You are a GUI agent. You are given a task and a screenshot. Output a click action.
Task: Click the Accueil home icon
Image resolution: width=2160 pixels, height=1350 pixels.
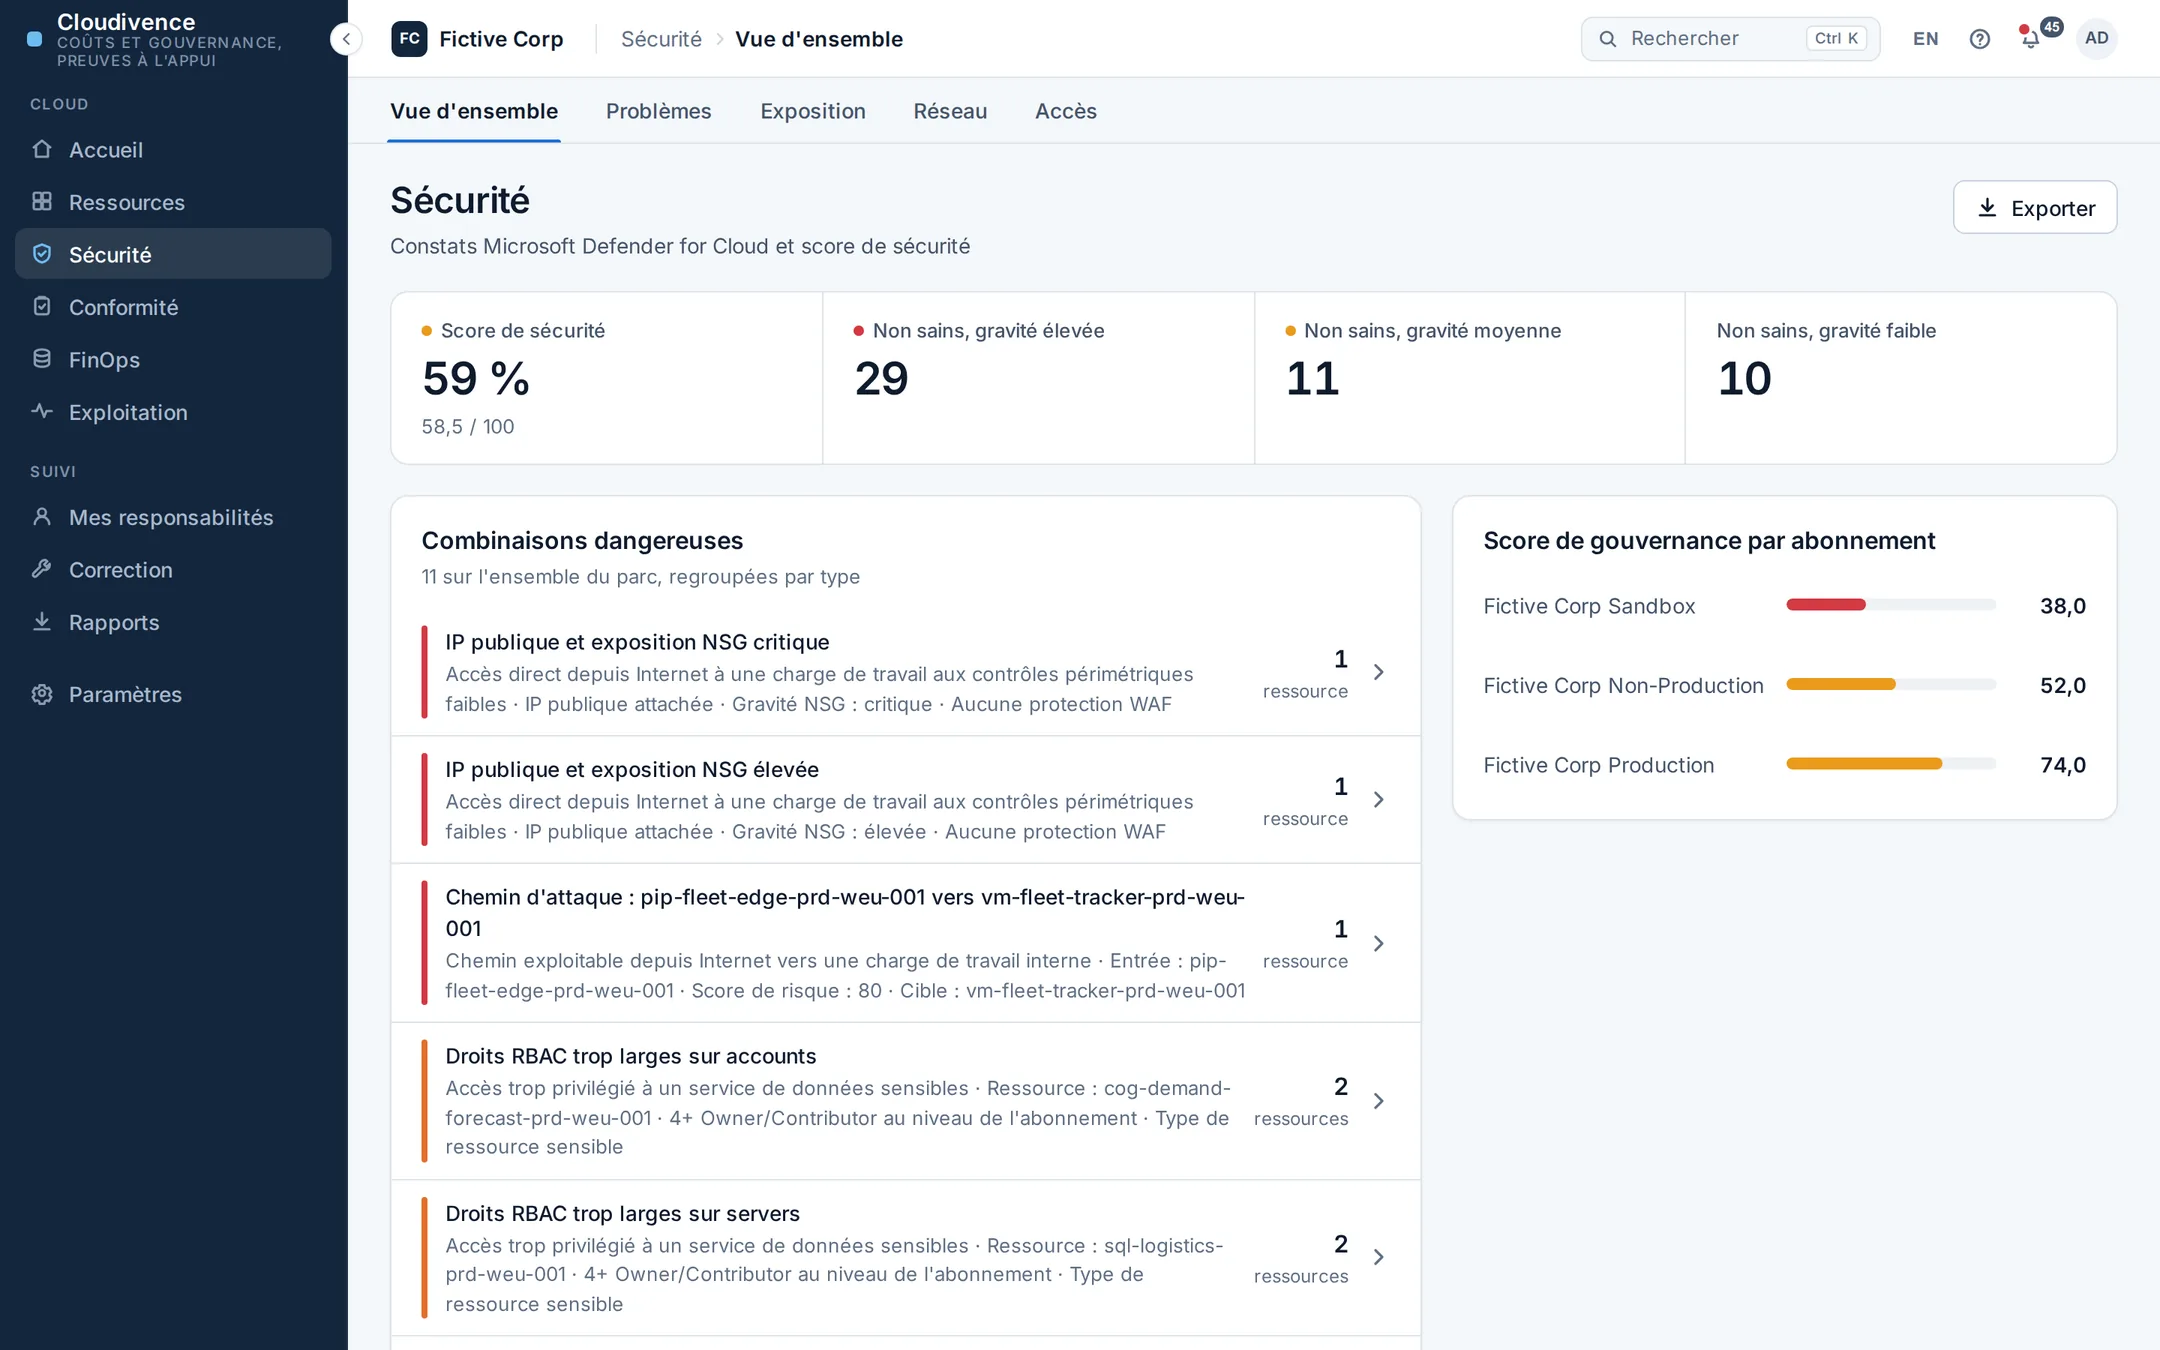click(x=42, y=149)
